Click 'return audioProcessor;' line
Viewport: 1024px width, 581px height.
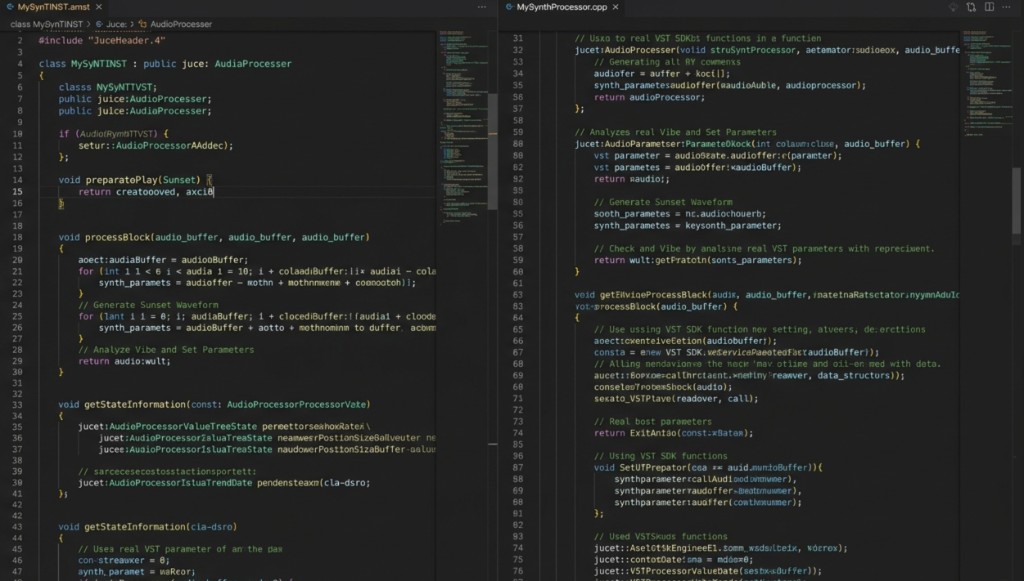[649, 97]
